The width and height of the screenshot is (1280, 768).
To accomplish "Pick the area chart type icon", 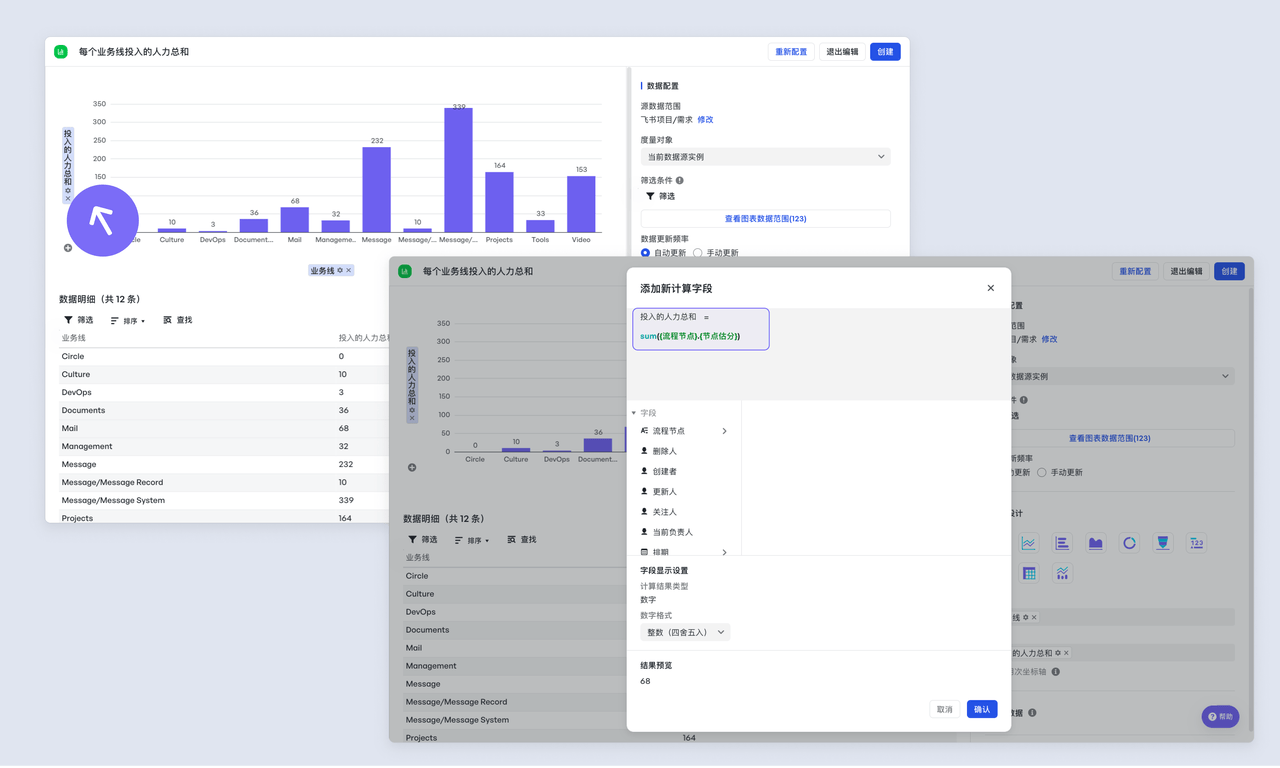I will click(1096, 543).
